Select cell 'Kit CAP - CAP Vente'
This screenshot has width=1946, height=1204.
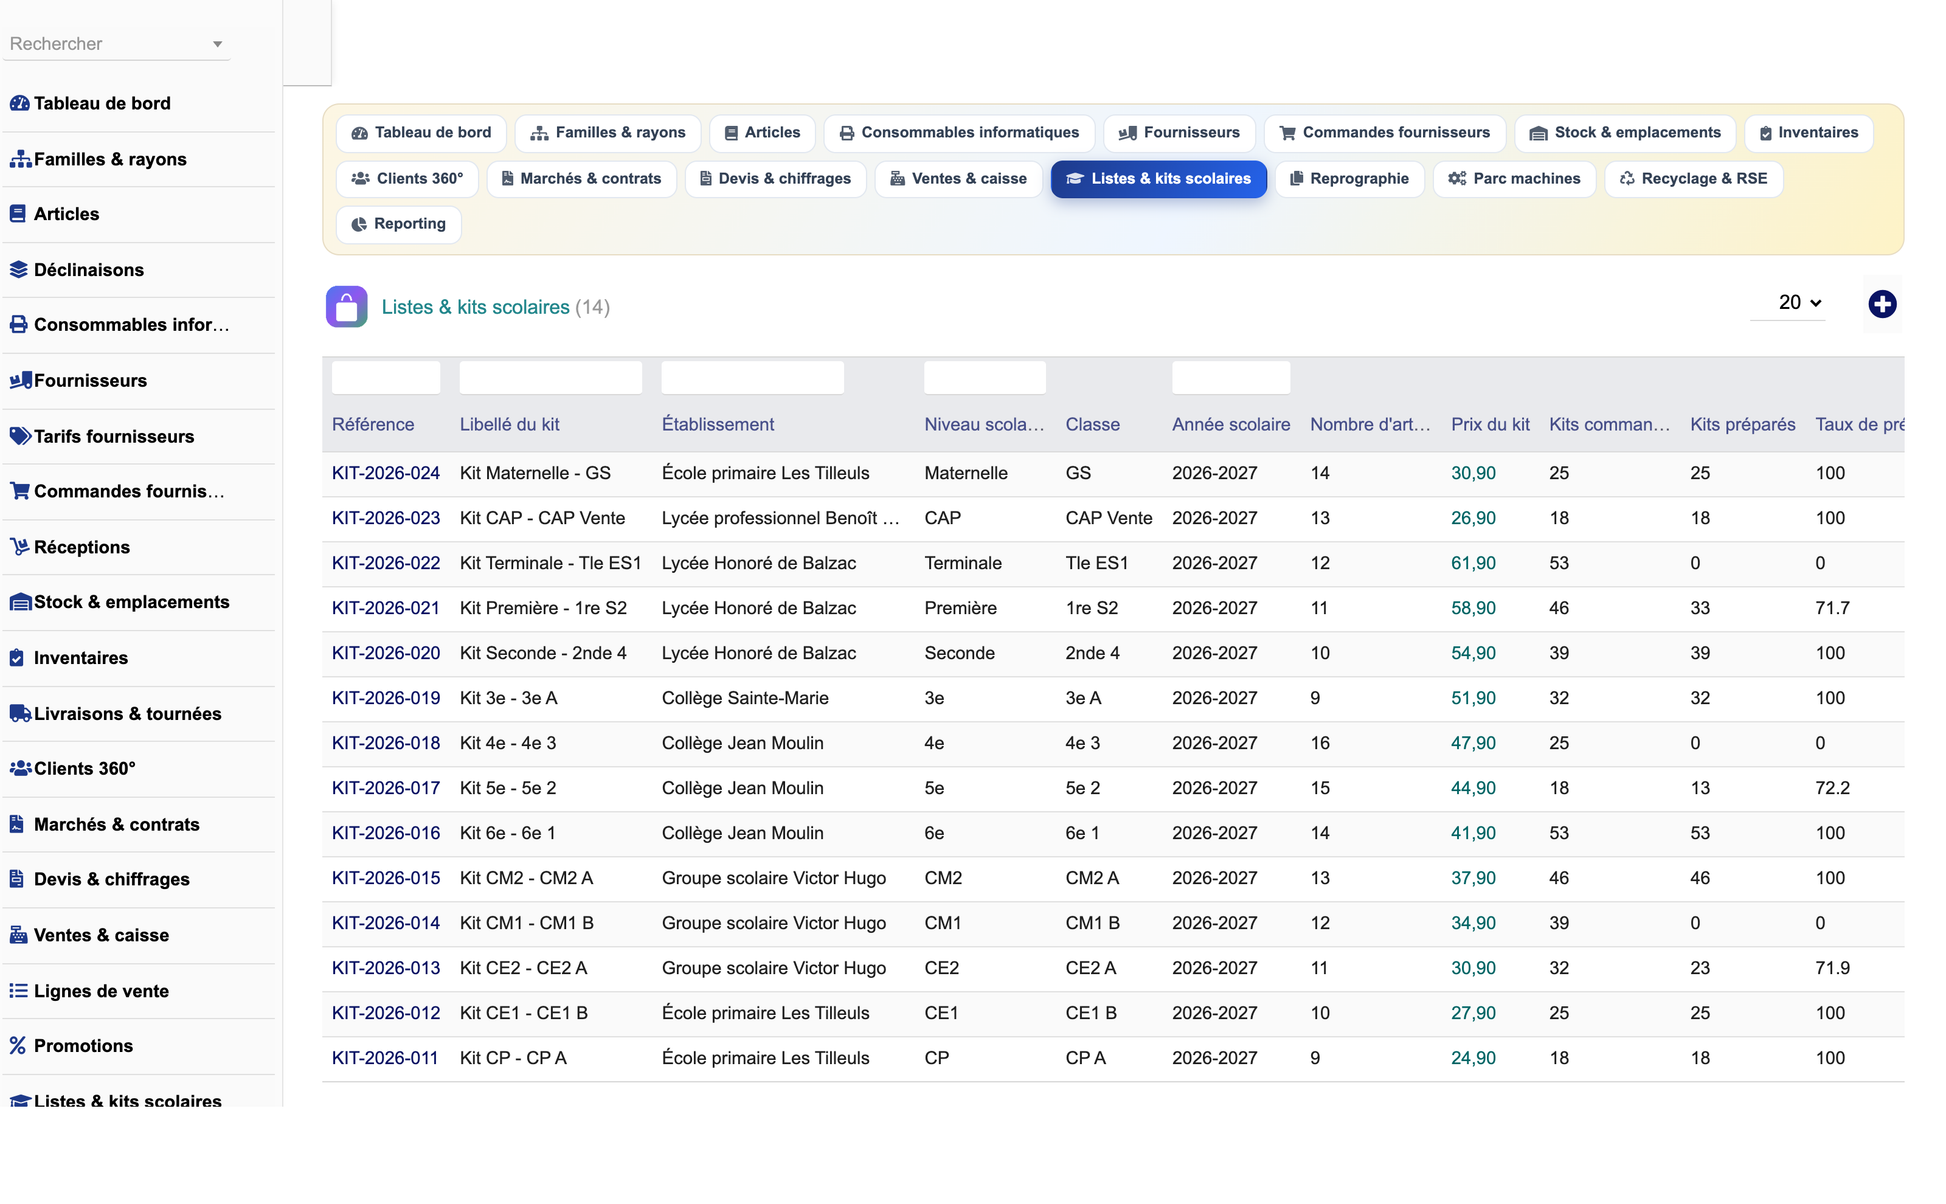[x=542, y=518]
